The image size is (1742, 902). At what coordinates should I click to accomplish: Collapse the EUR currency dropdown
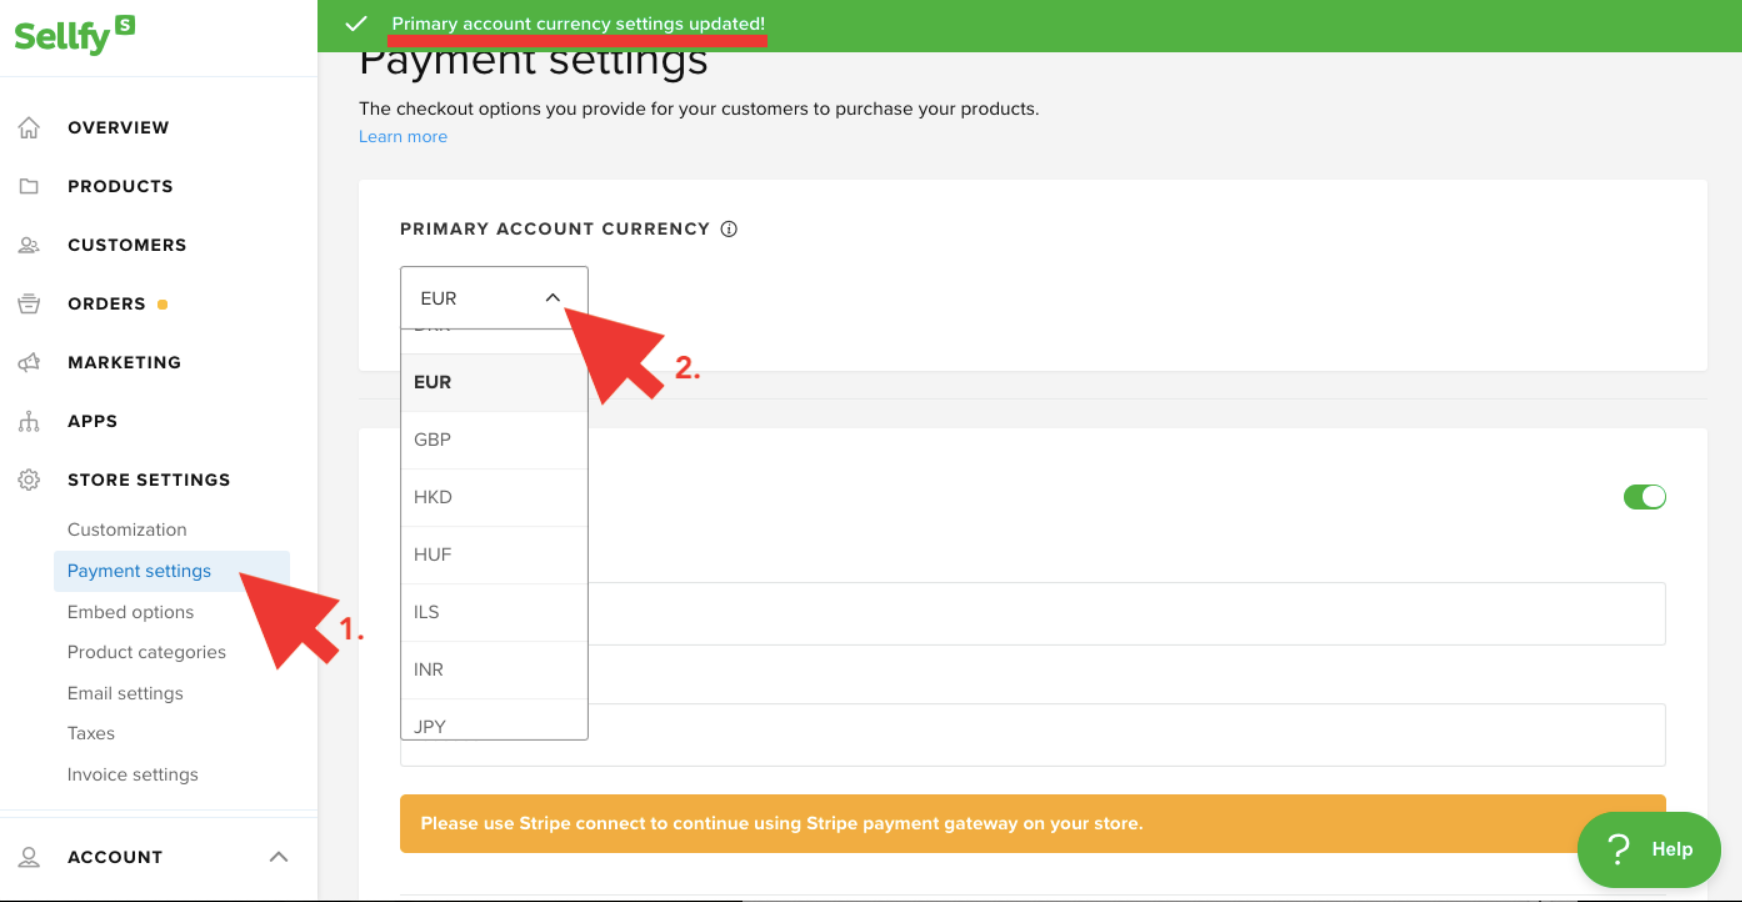552,298
